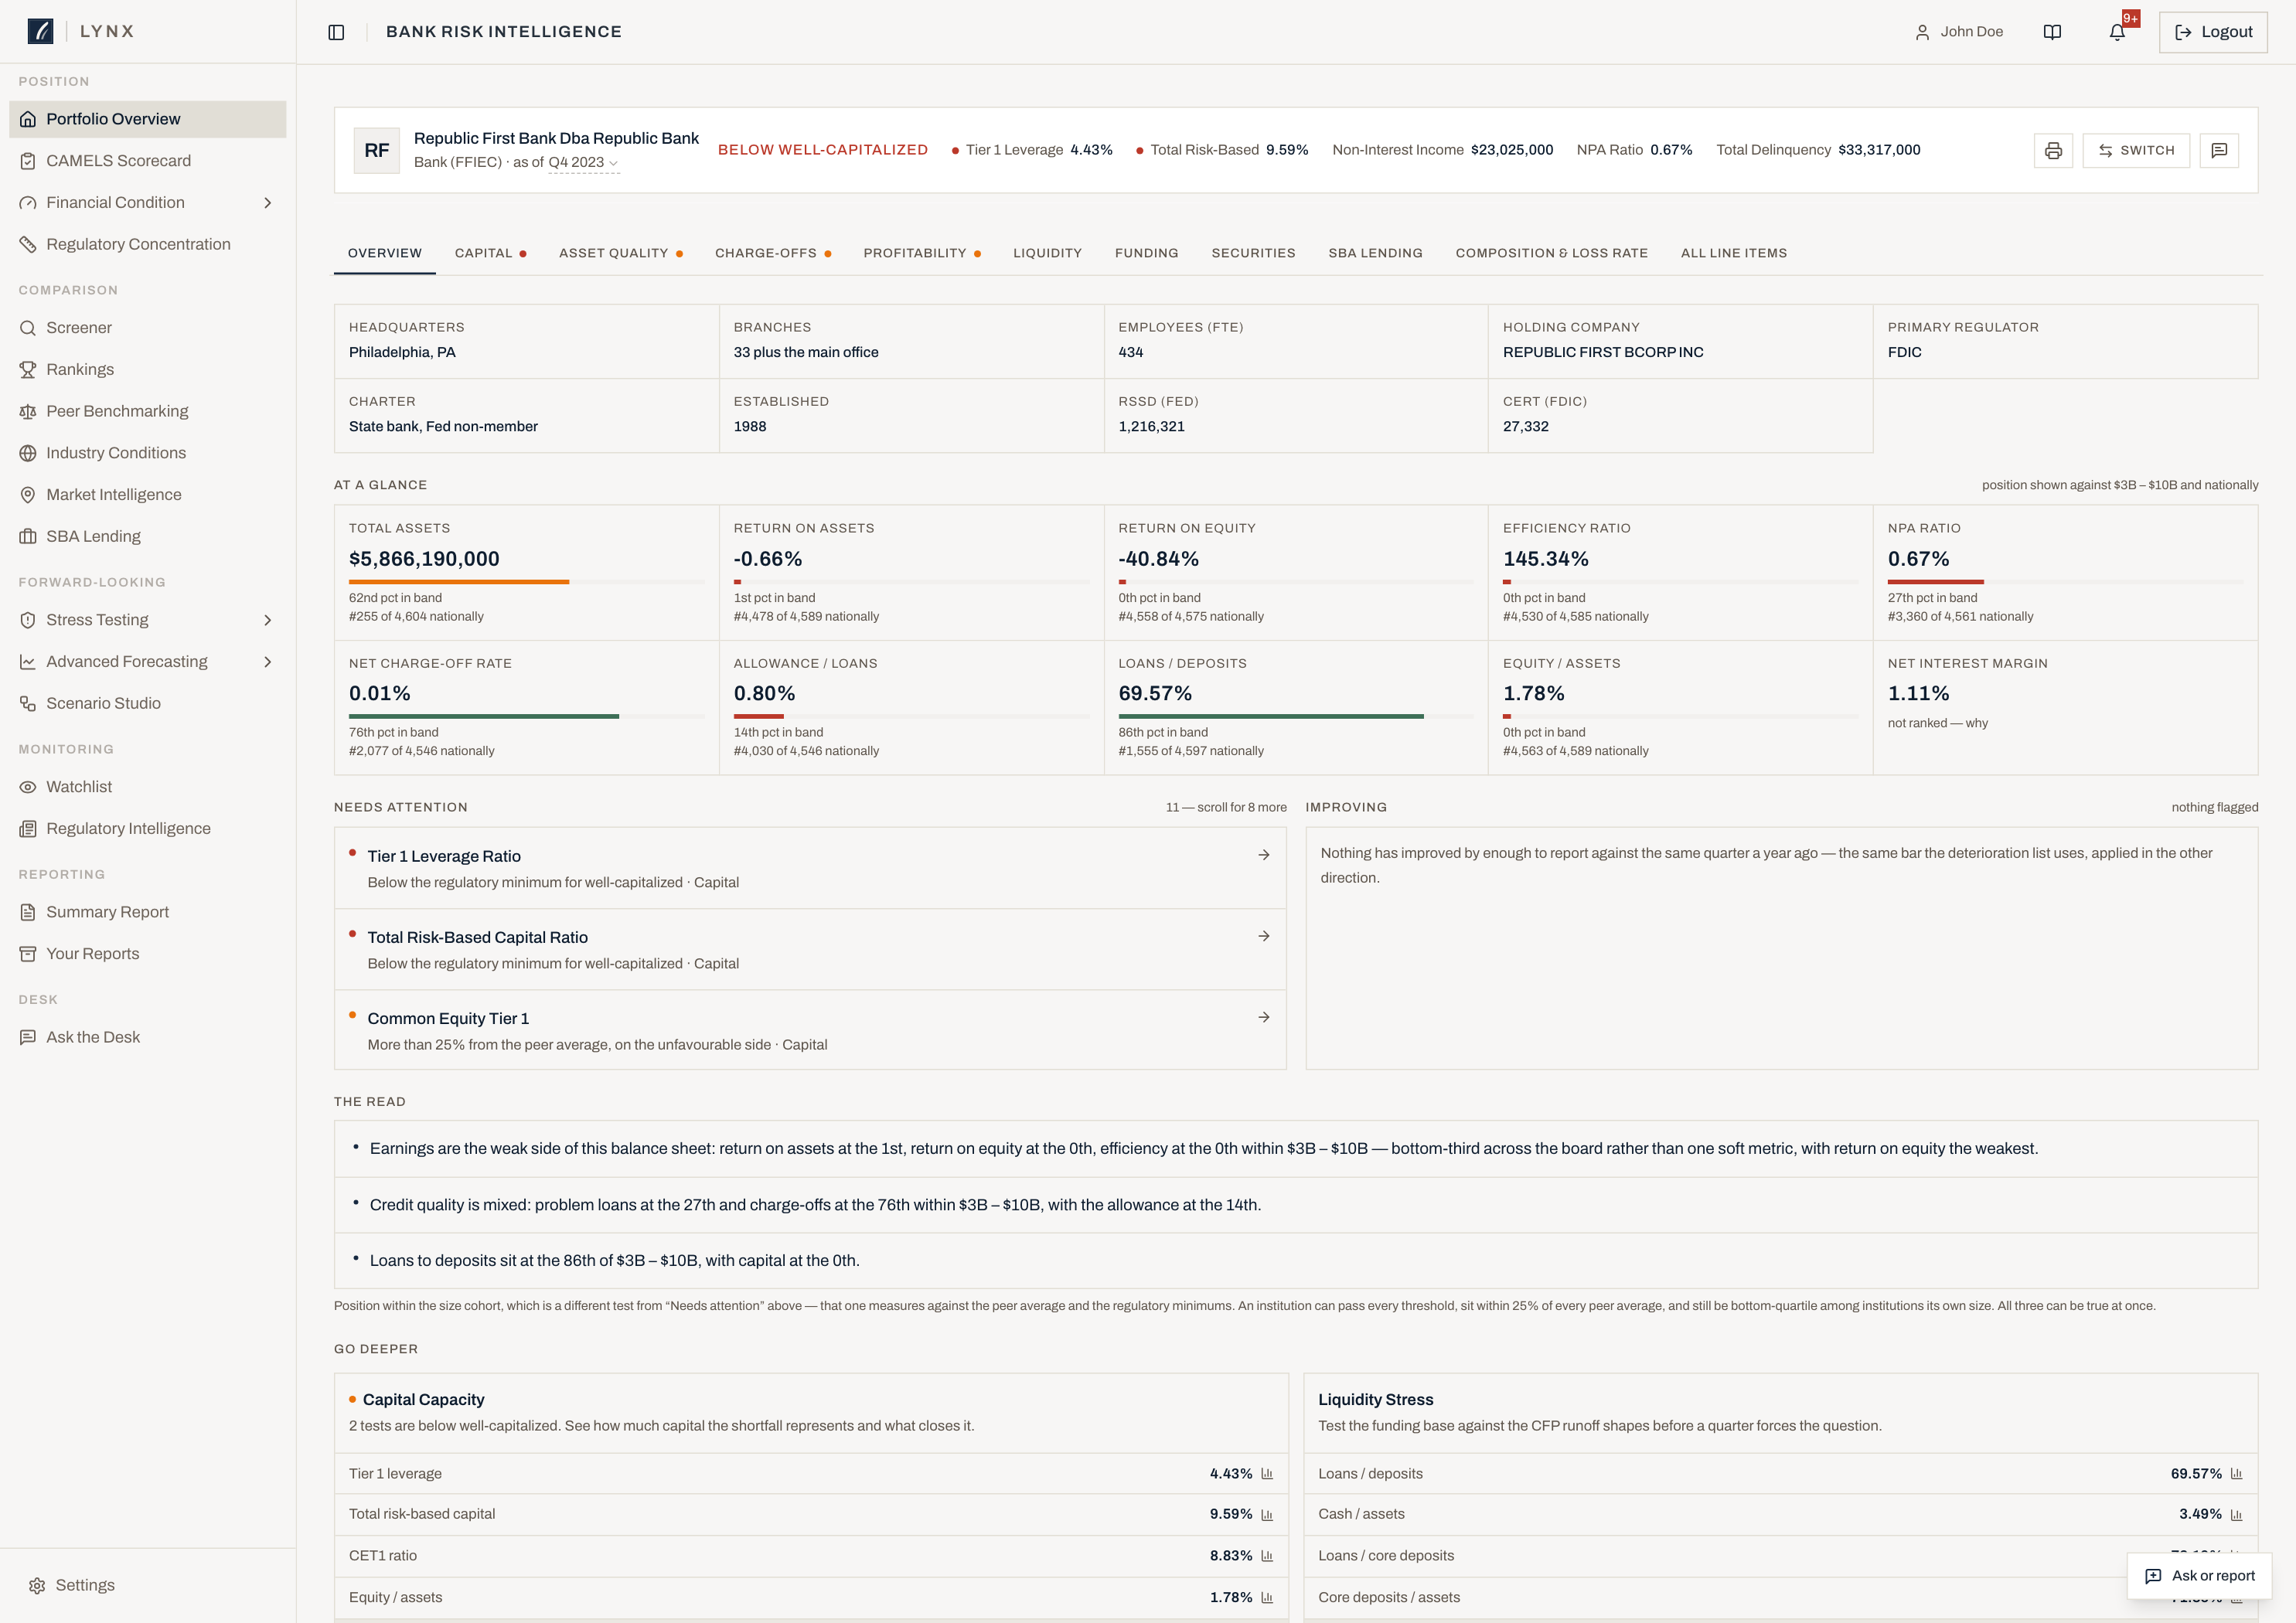
Task: Open the comment icon beside Switch
Action: tap(2219, 150)
